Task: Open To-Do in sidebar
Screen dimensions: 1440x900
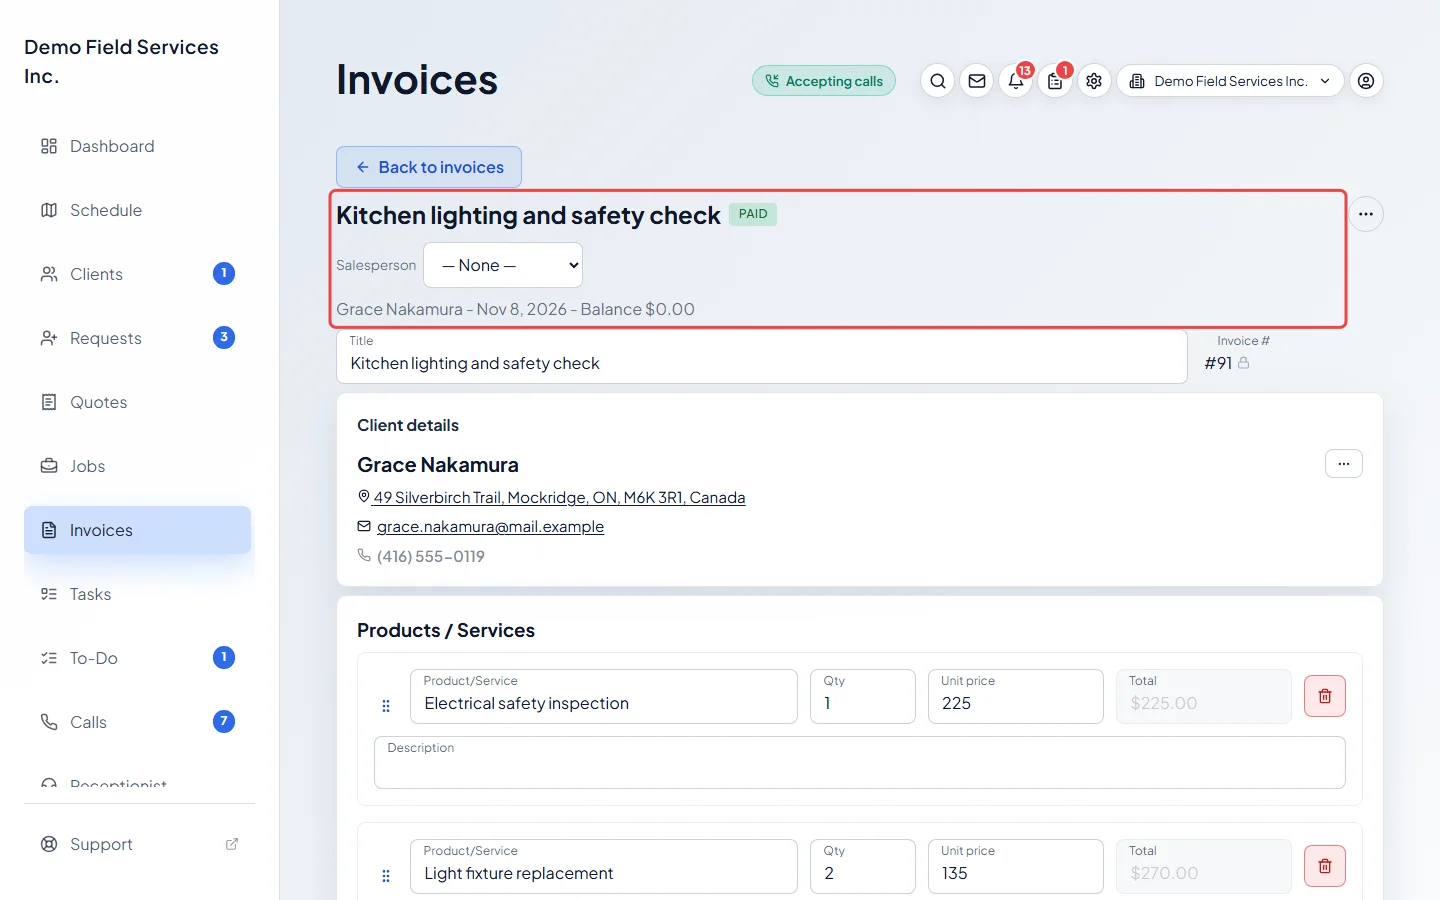Action: coord(138,658)
